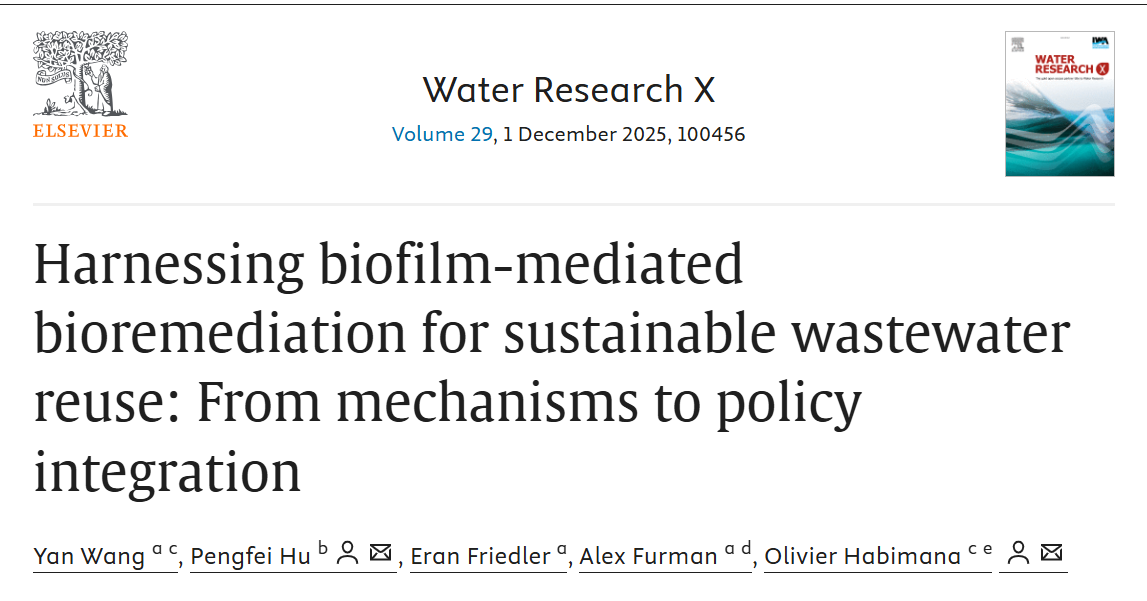This screenshot has width=1147, height=601.
Task: Click author name Eran Friedler
Action: (482, 556)
